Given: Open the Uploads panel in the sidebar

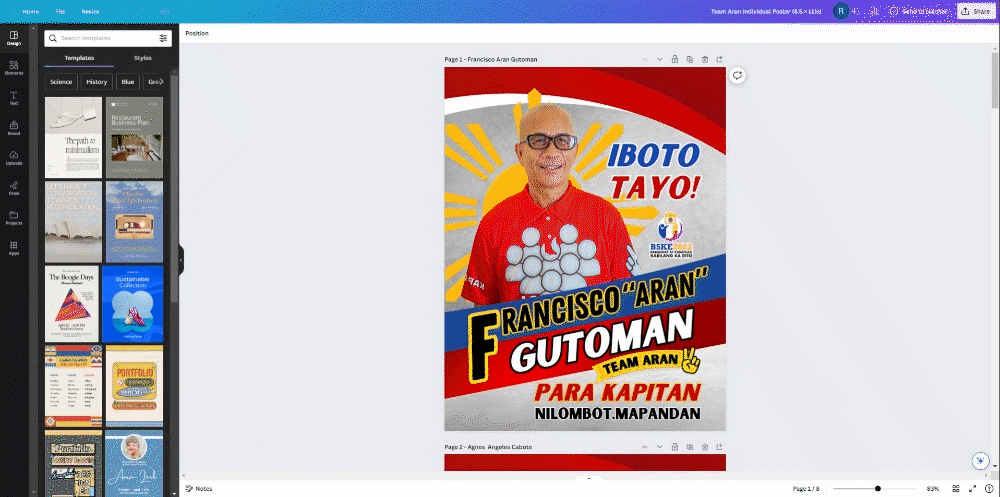Looking at the screenshot, I should click(x=14, y=158).
